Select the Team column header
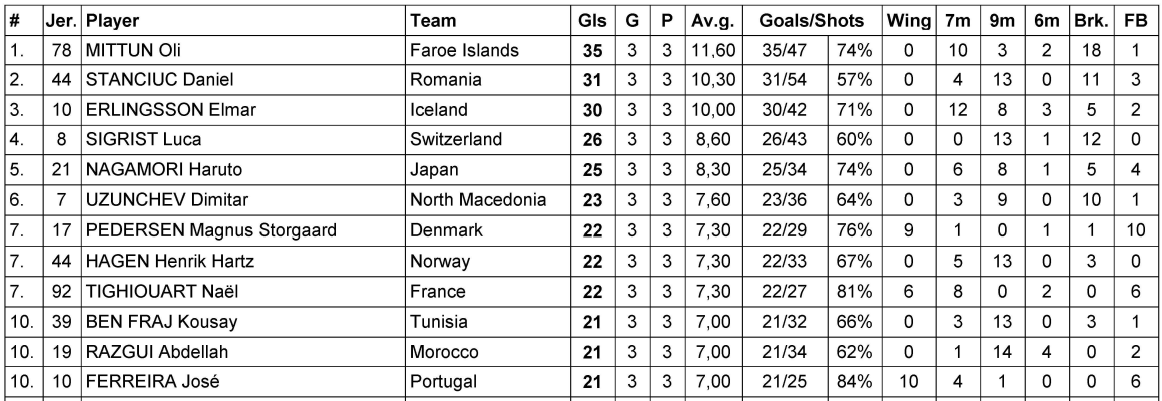The height and width of the screenshot is (401, 1162). tap(433, 21)
